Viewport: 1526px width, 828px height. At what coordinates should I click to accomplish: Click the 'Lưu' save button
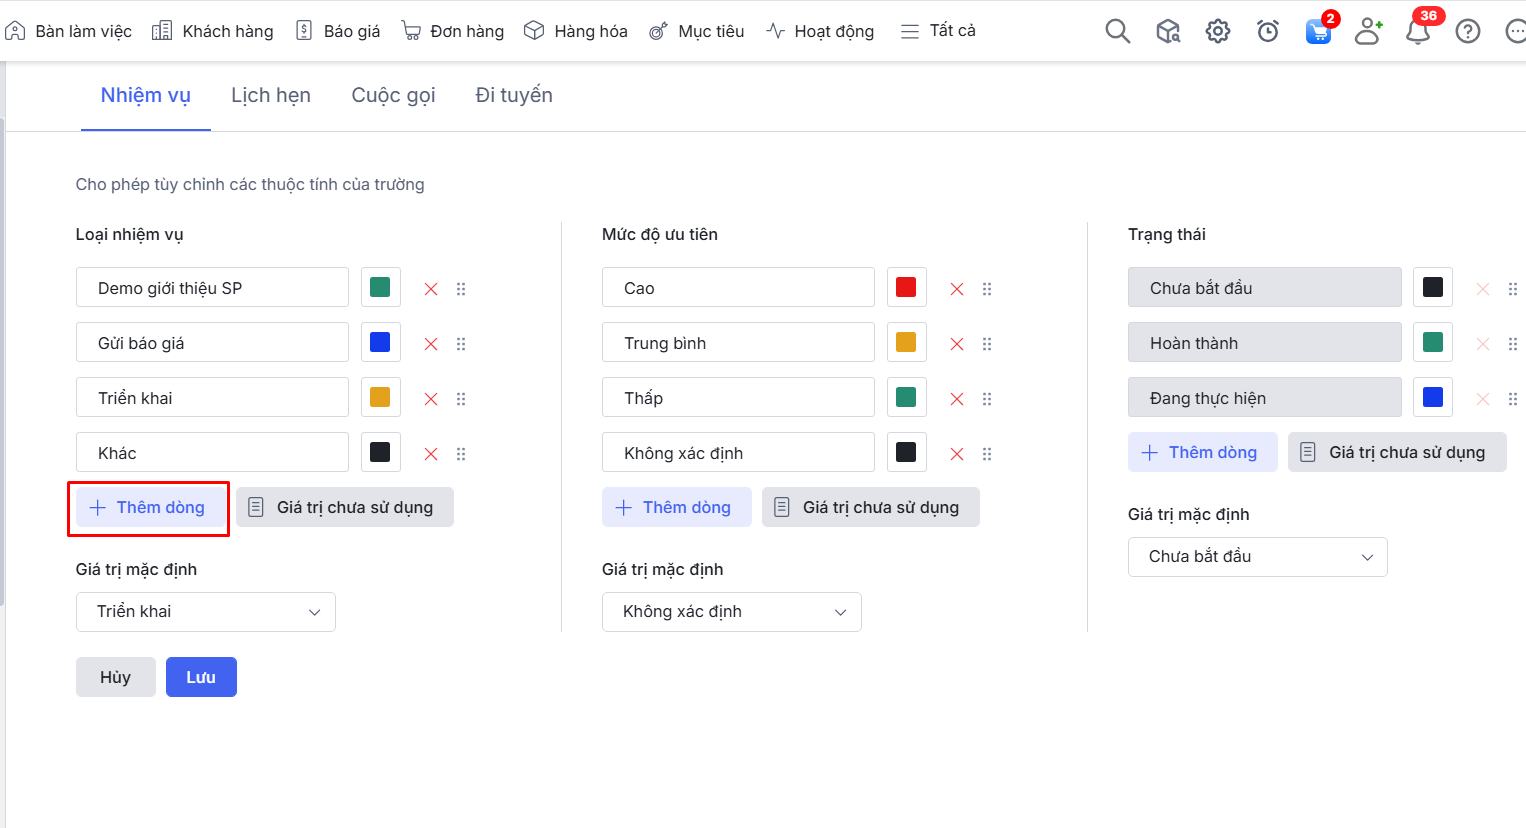click(201, 677)
